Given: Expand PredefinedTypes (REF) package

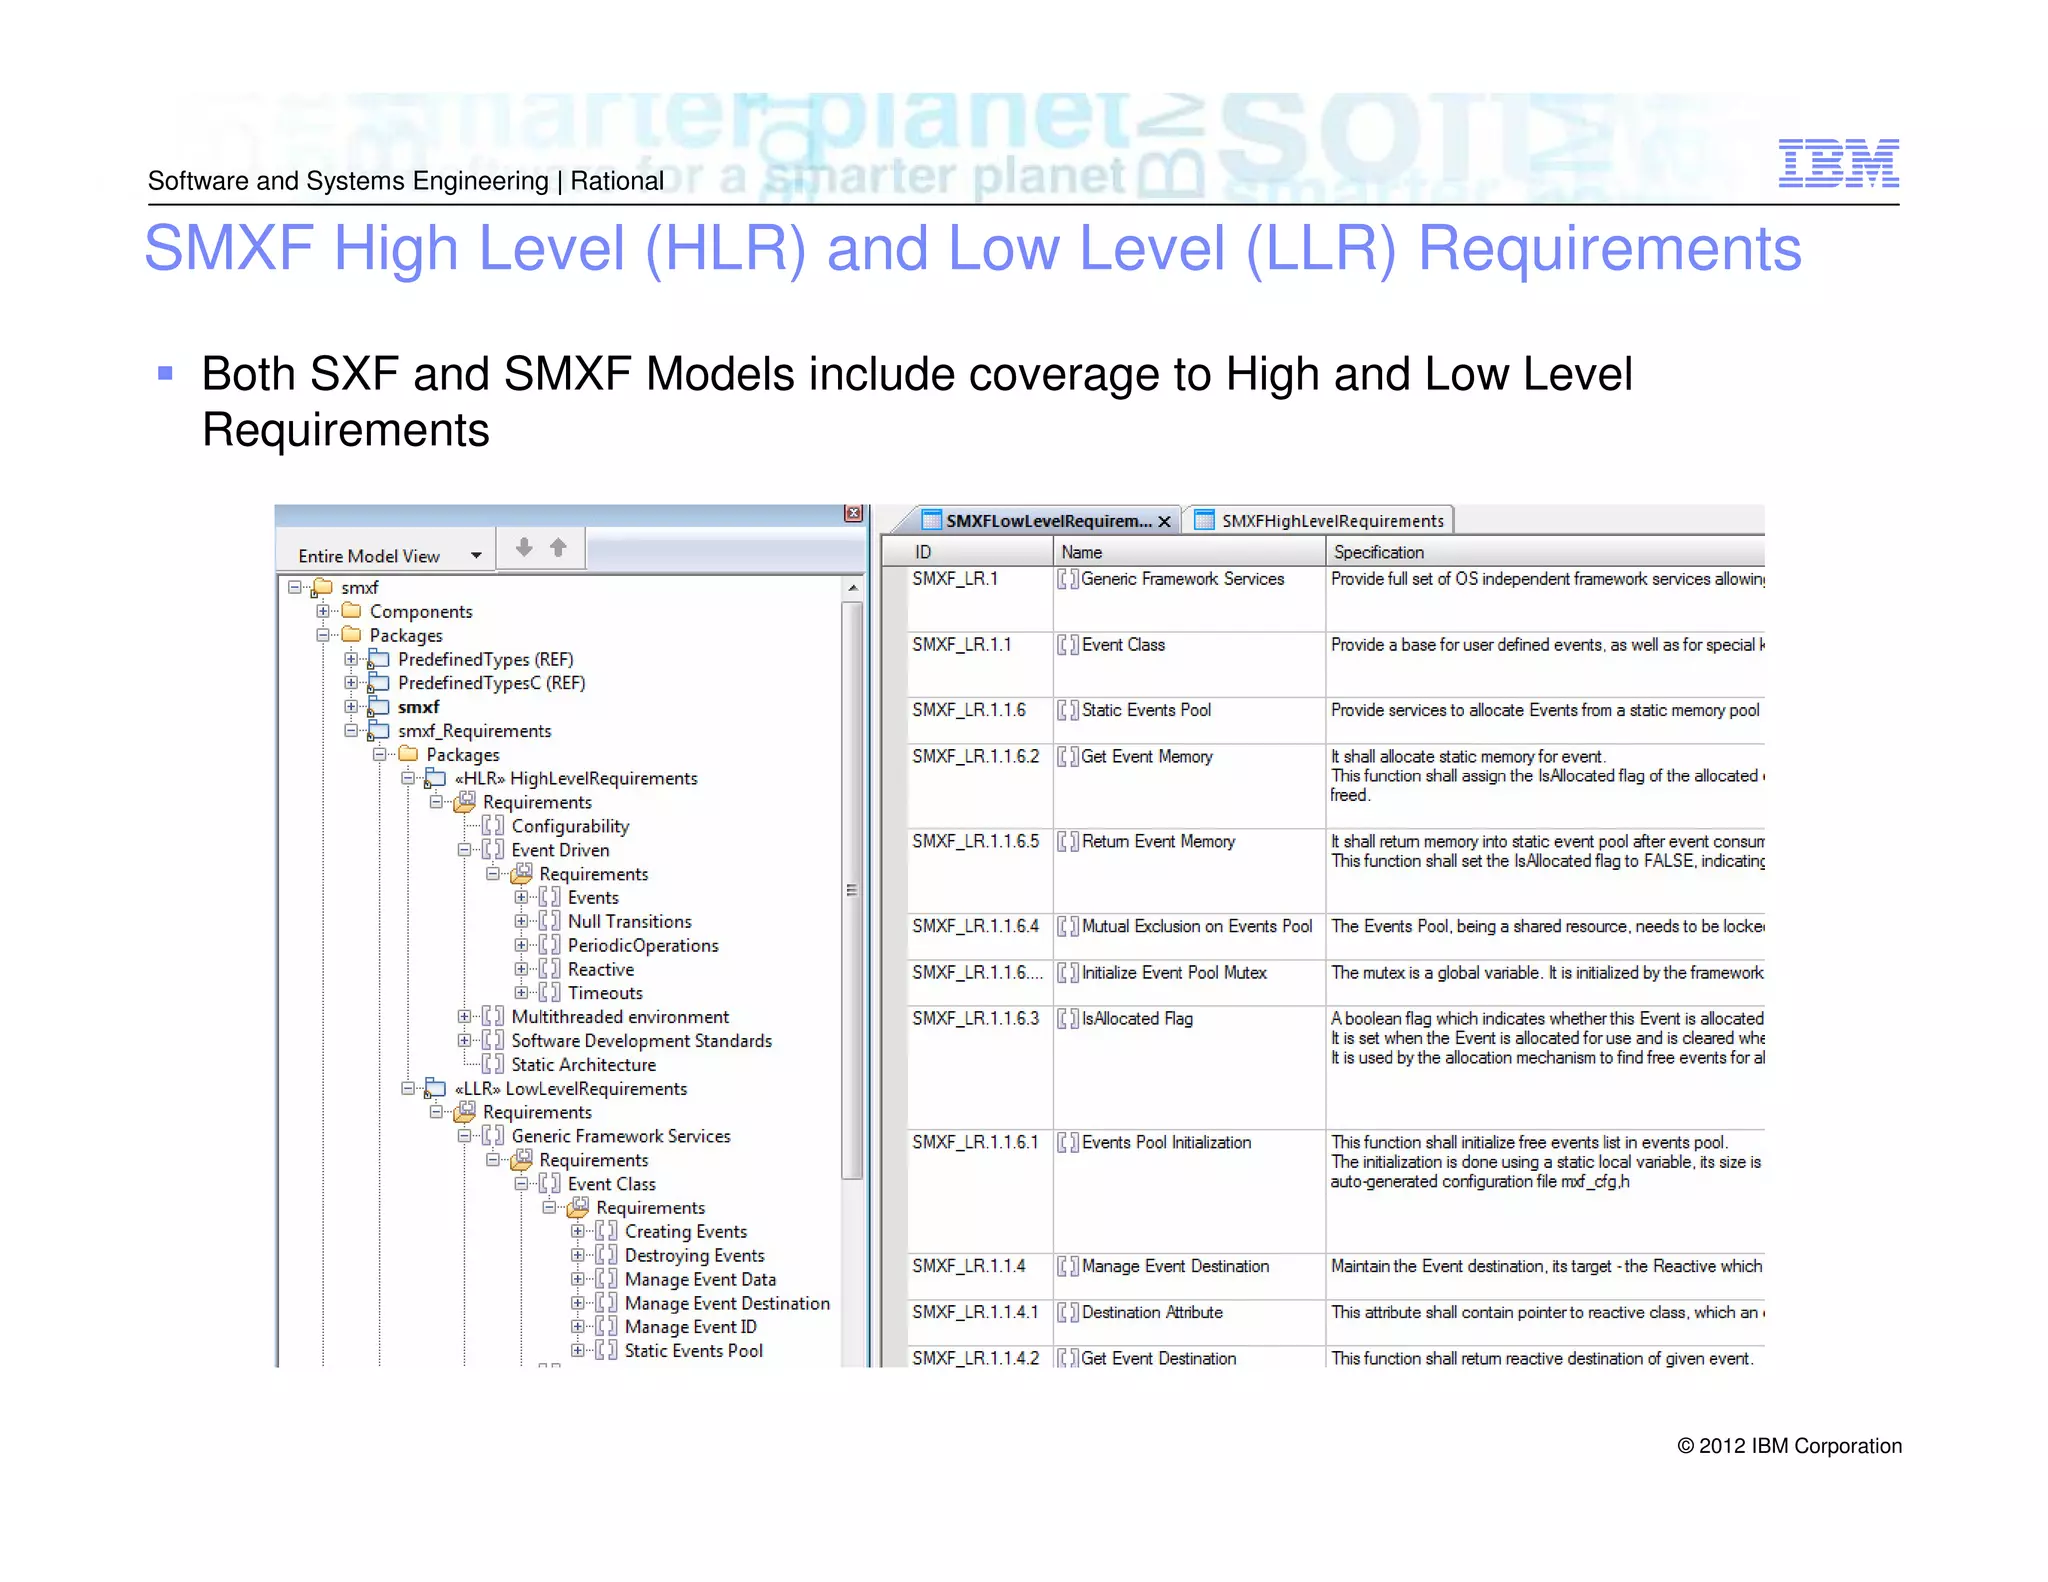Looking at the screenshot, I should [x=351, y=659].
